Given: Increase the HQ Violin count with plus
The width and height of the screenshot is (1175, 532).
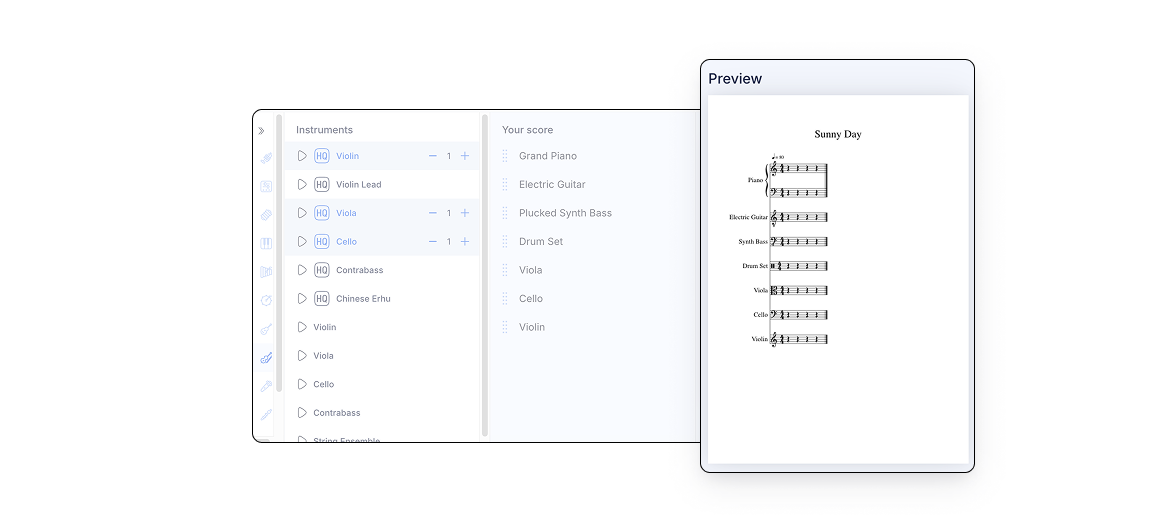Looking at the screenshot, I should pos(465,156).
